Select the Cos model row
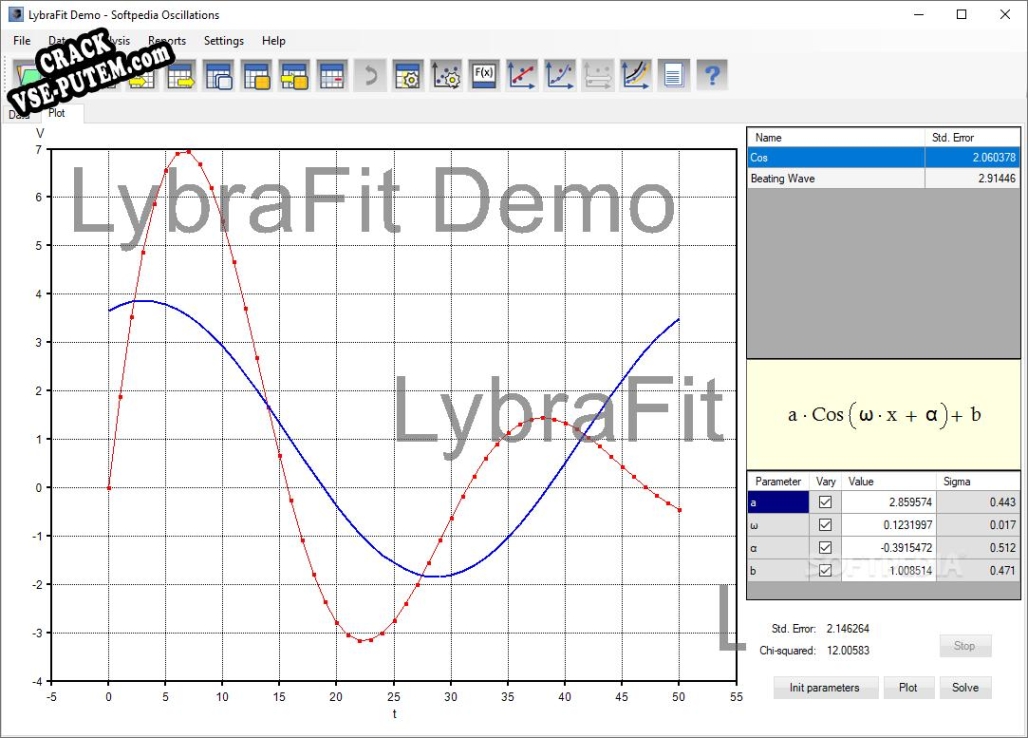This screenshot has width=1028, height=738. (884, 157)
